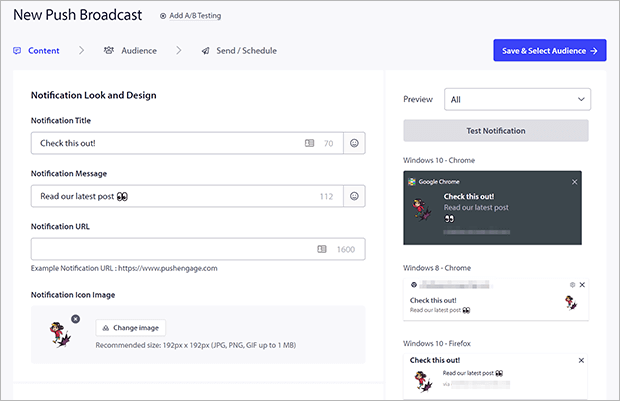This screenshot has height=401, width=620.
Task: Click the gear icon in Windows 8 preview
Action: (x=572, y=285)
